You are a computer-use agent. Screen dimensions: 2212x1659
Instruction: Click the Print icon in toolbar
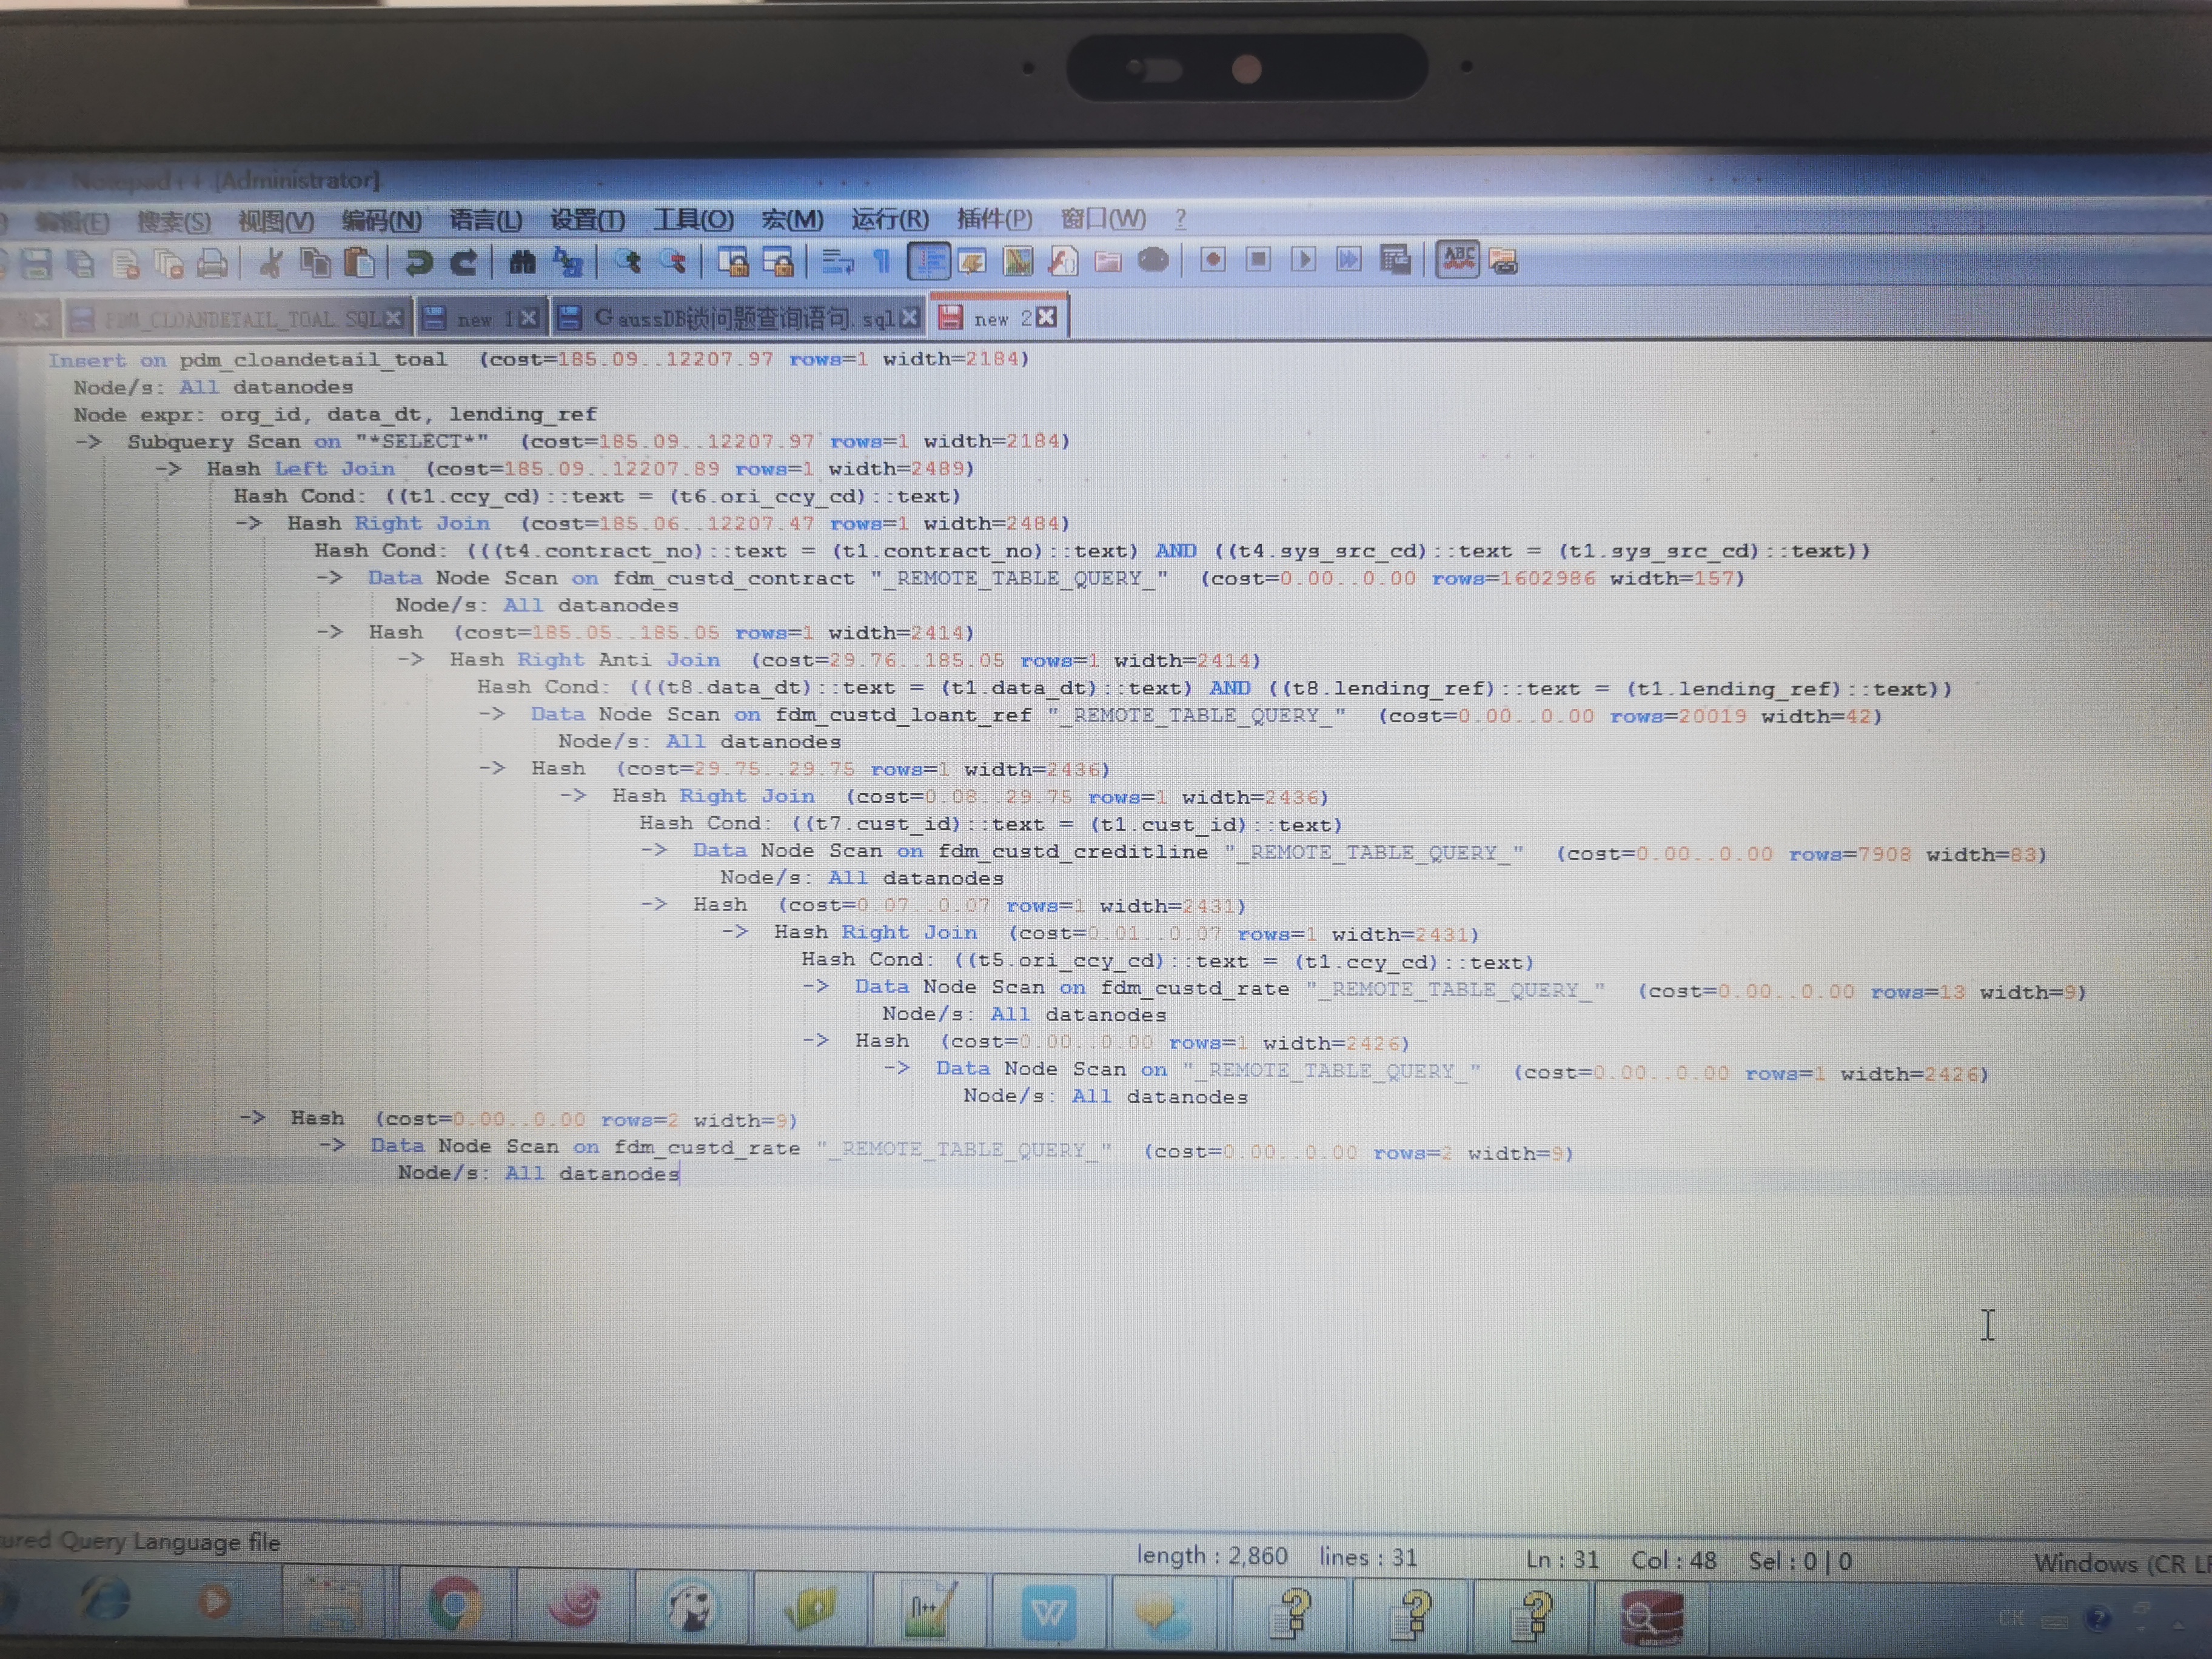coord(212,264)
